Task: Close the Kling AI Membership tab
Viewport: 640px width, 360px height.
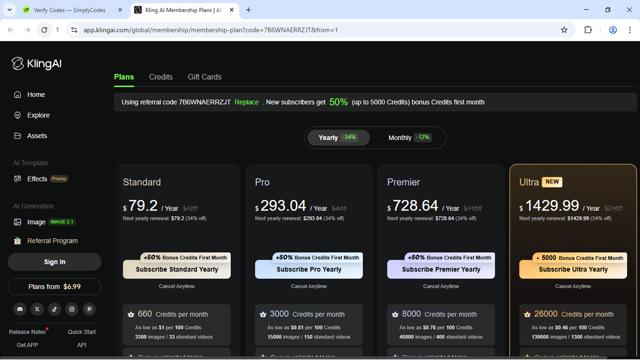Action: pyautogui.click(x=231, y=10)
